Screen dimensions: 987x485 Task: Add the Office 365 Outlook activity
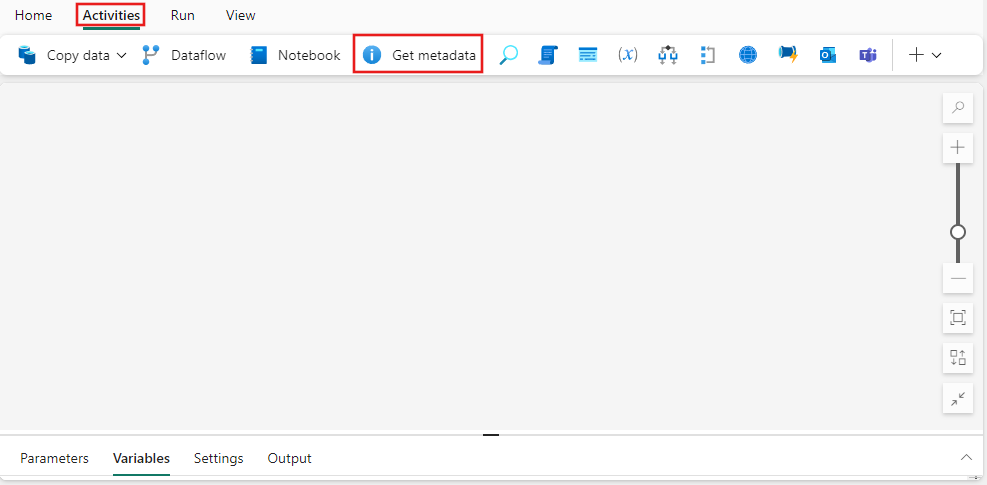click(x=828, y=55)
